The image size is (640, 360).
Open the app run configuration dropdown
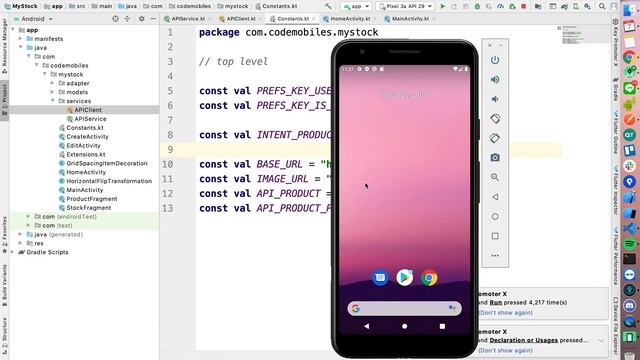[356, 6]
